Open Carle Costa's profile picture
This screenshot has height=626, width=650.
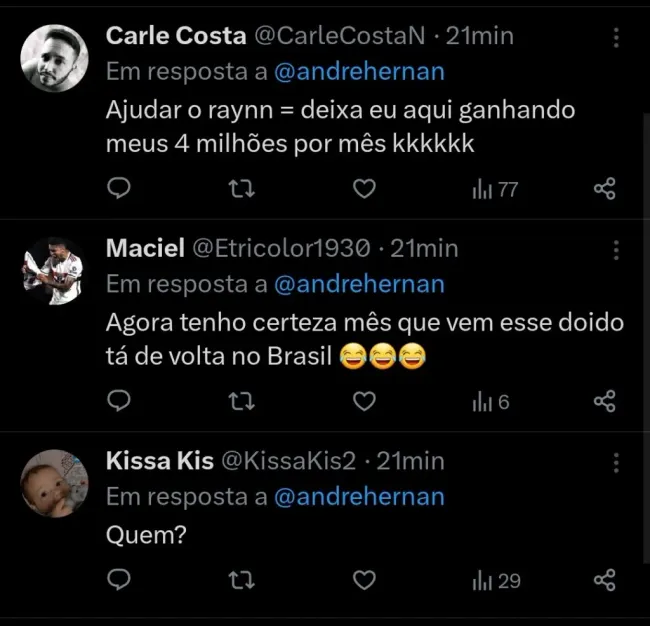point(54,58)
